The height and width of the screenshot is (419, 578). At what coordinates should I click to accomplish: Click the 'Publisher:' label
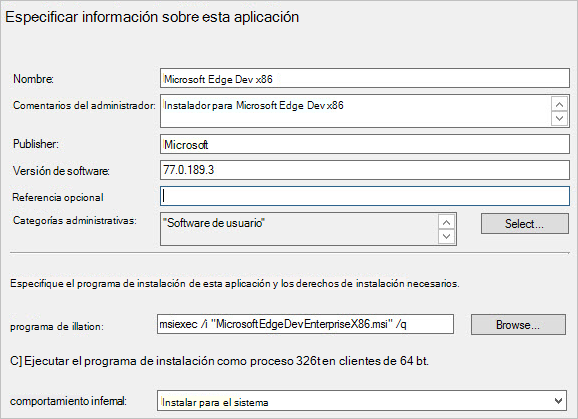coord(36,144)
